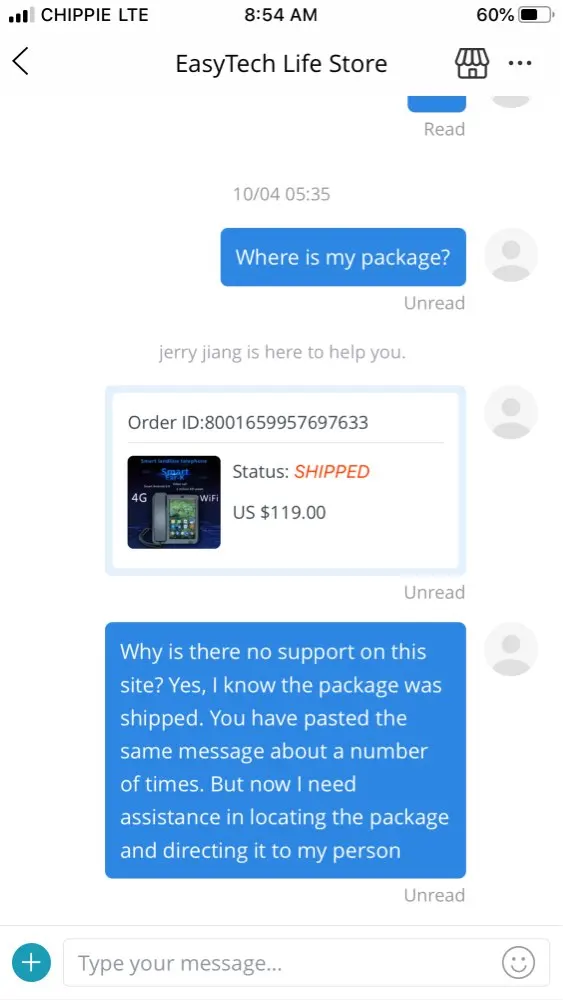Tap the "Where is my package?" bubble
The height and width of the screenshot is (1000, 563).
[343, 257]
